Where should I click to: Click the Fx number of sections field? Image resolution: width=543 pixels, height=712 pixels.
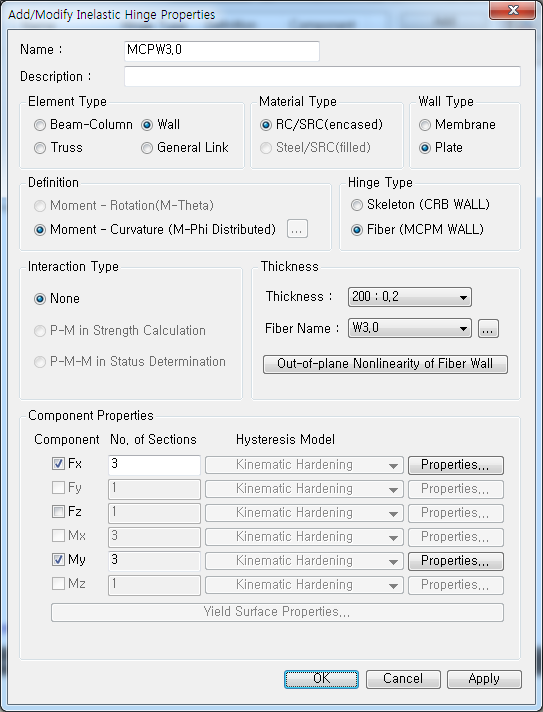coord(154,465)
